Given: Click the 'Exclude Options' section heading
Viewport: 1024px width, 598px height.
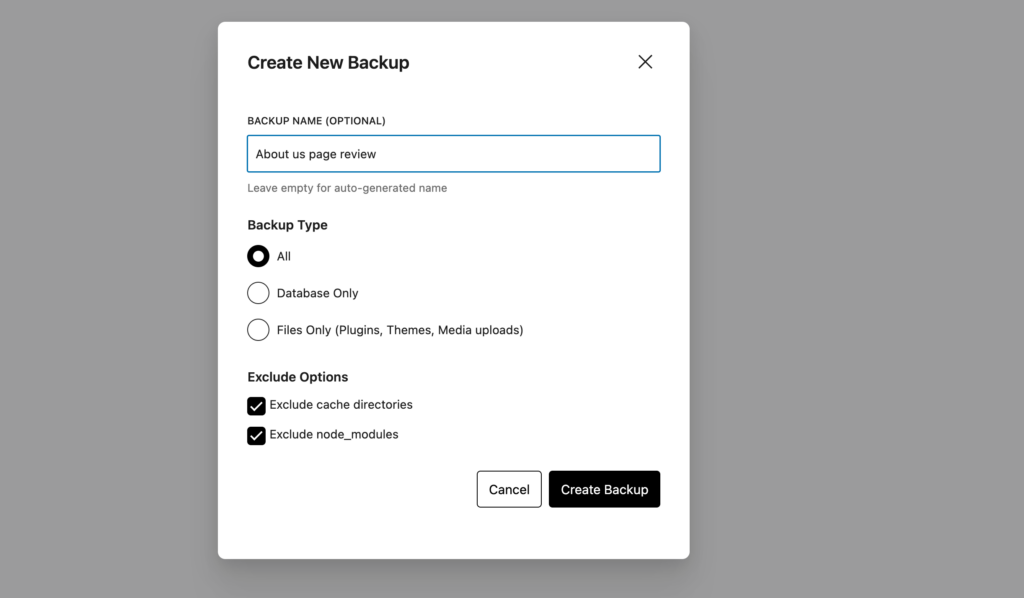Looking at the screenshot, I should pos(298,377).
